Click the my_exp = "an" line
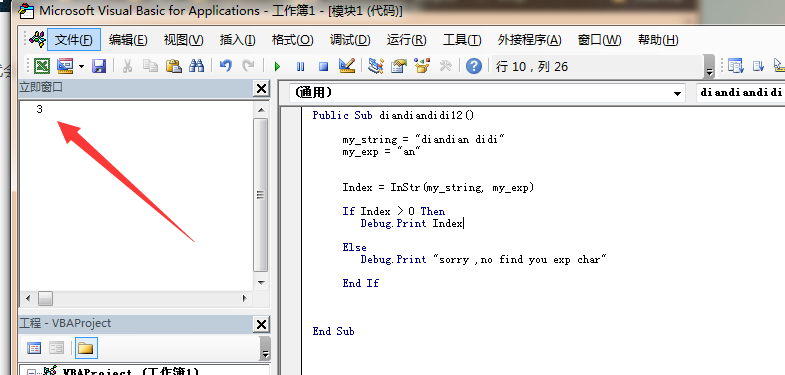 coord(381,152)
